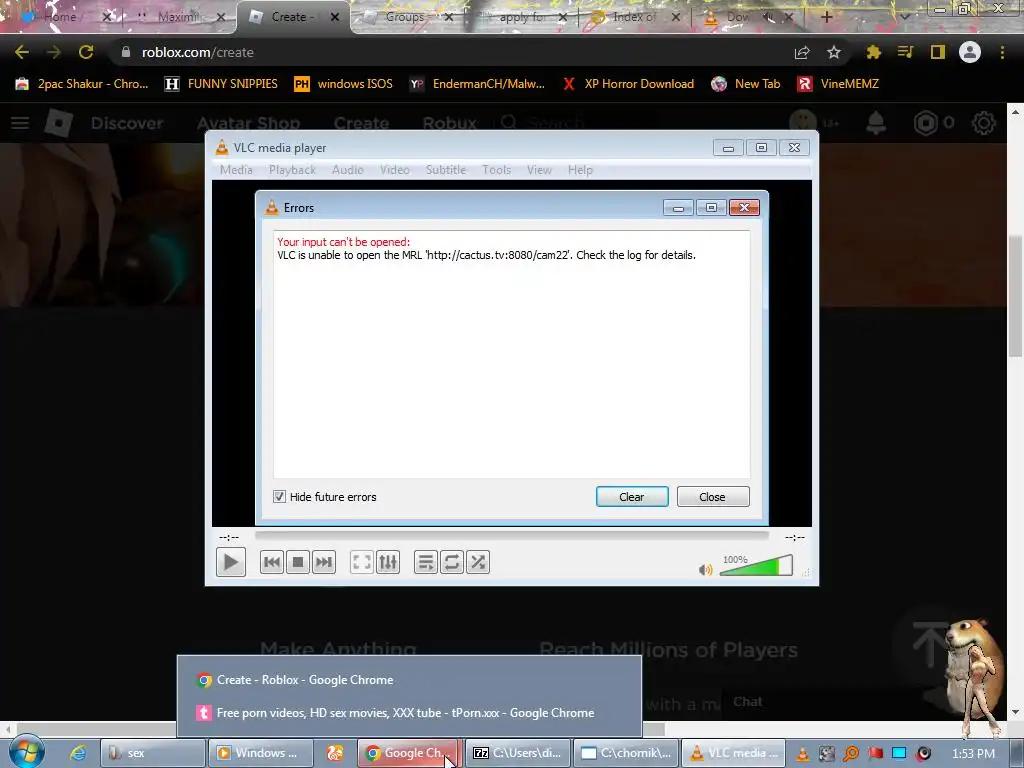Open Roblox hamburger menu
Screen dimensions: 1024x768
[x=20, y=123]
